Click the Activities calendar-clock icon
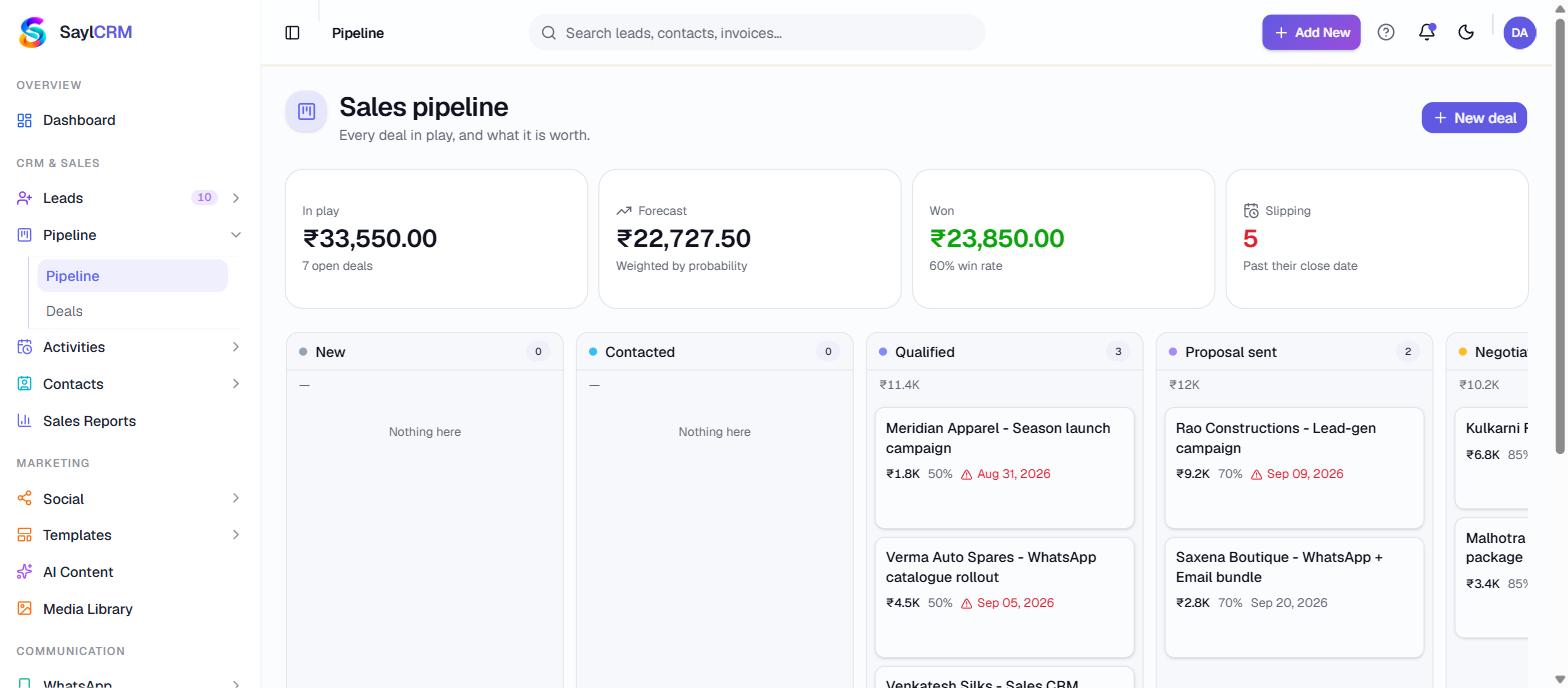This screenshot has width=1568, height=688. pos(24,347)
